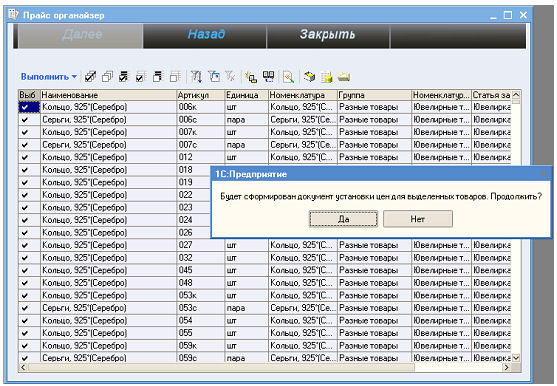Sort by the Артикул column header
This screenshot has width=557, height=386.
click(201, 95)
